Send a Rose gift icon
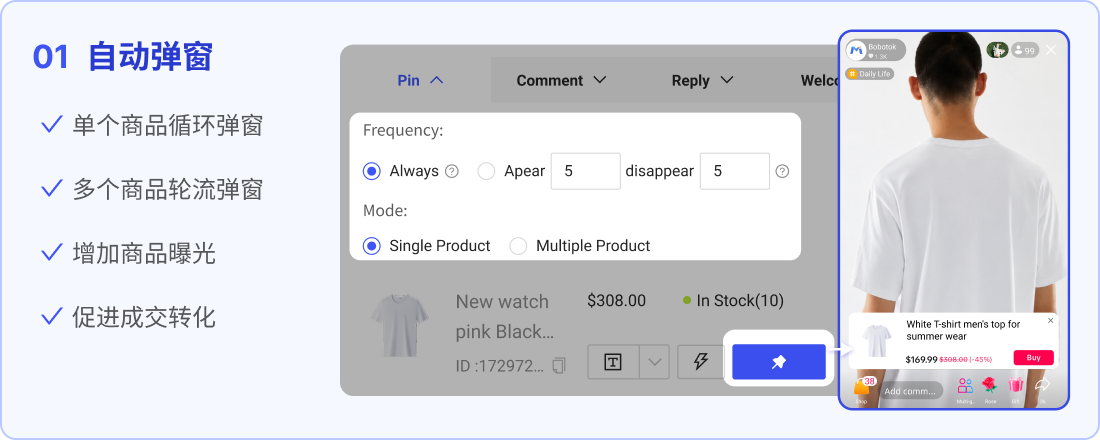Image resolution: width=1100 pixels, height=440 pixels. [990, 386]
